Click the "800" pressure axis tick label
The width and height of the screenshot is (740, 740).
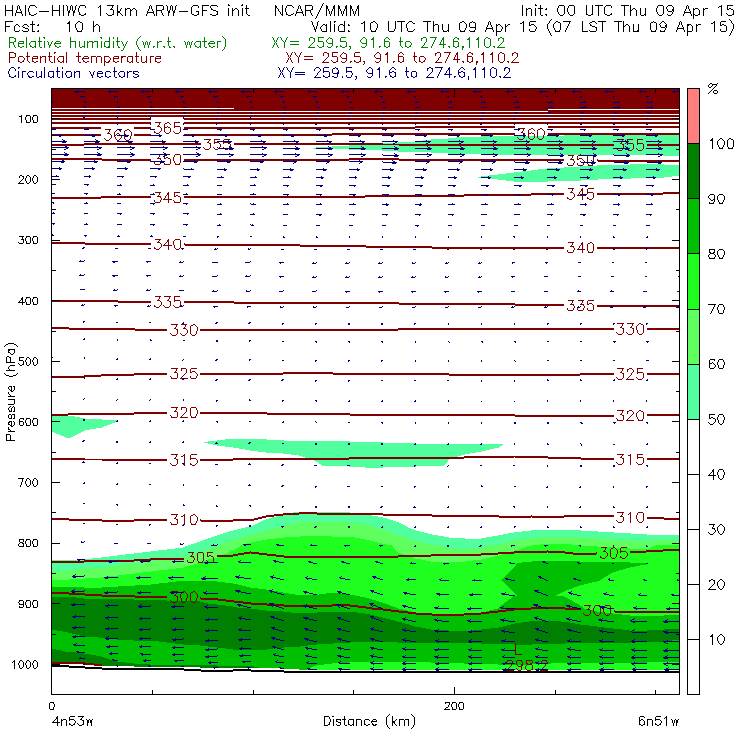click(x=28, y=543)
